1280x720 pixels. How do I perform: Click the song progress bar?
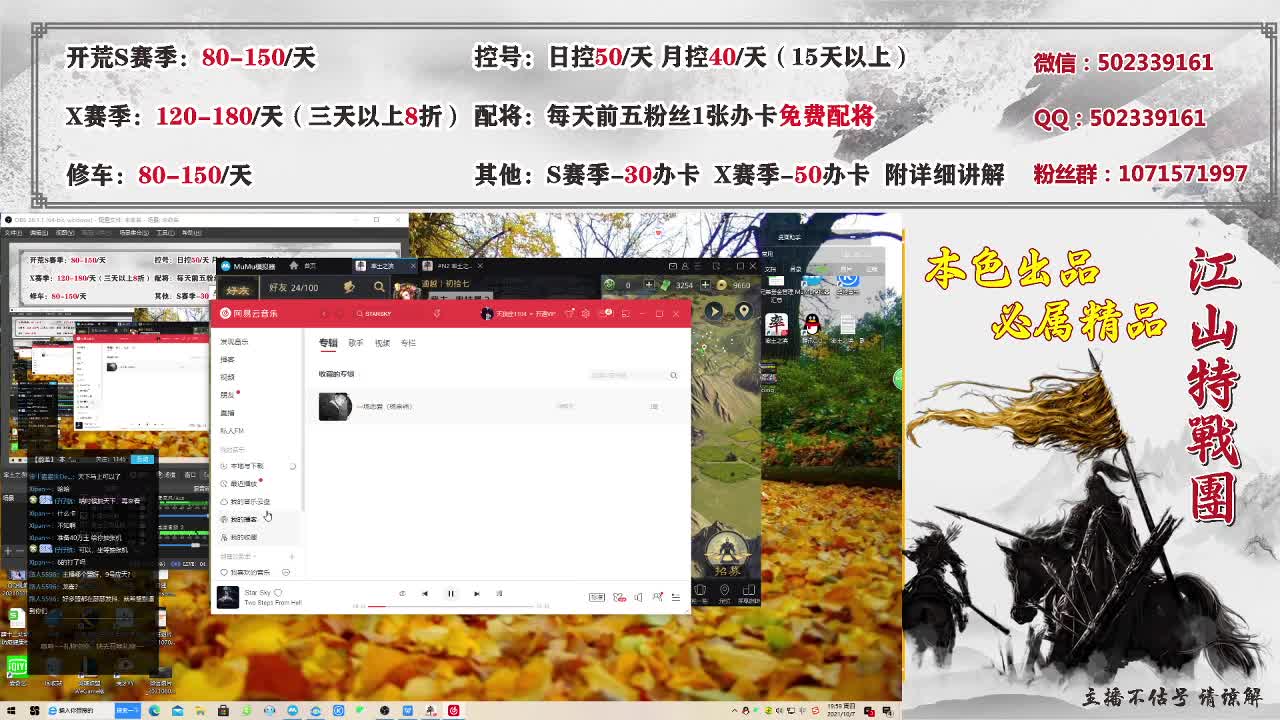point(450,605)
